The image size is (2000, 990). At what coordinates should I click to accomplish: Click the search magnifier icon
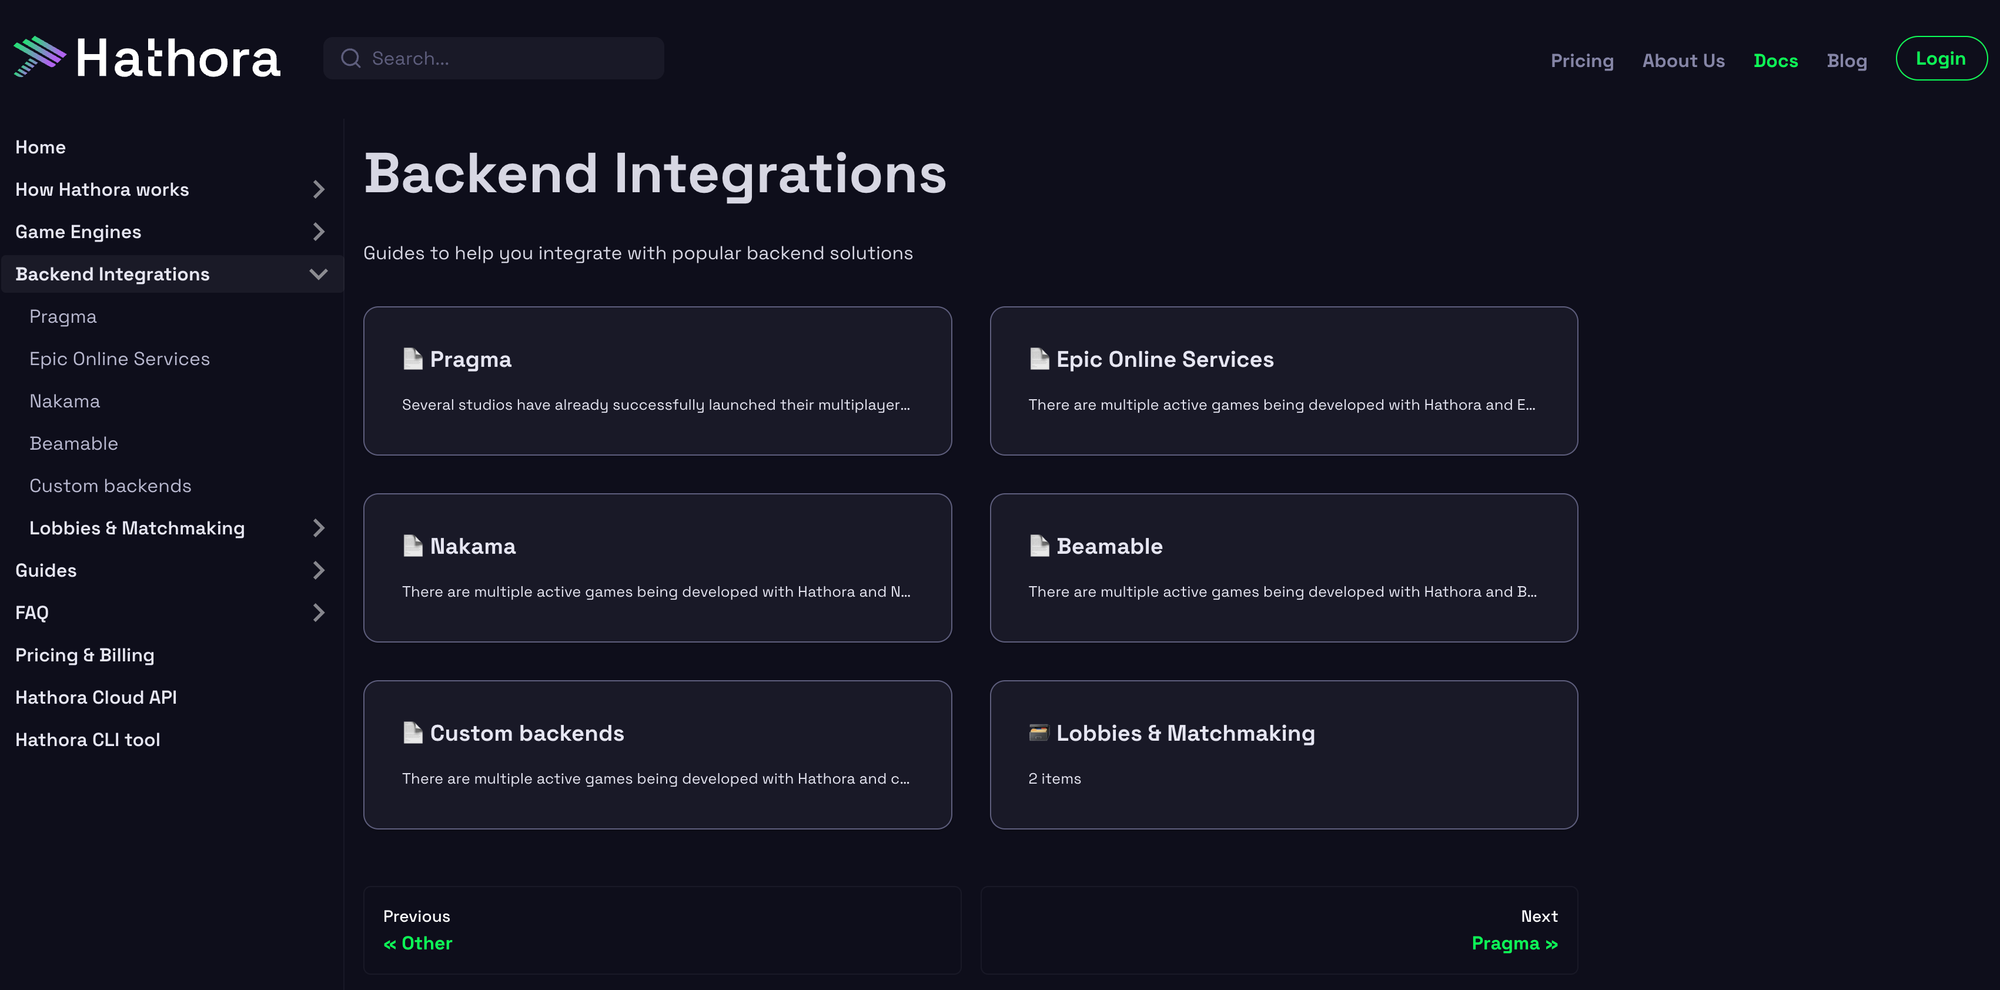350,58
